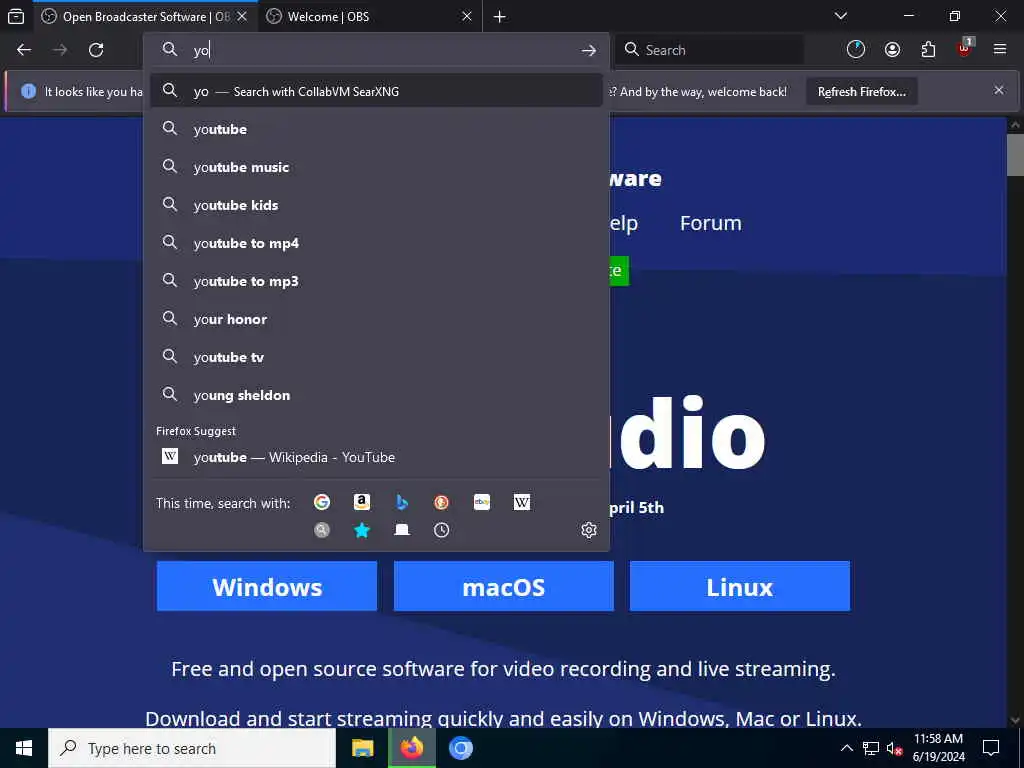This screenshot has height=768, width=1024.
Task: Search open tabs with the tab icon
Action: [402, 530]
